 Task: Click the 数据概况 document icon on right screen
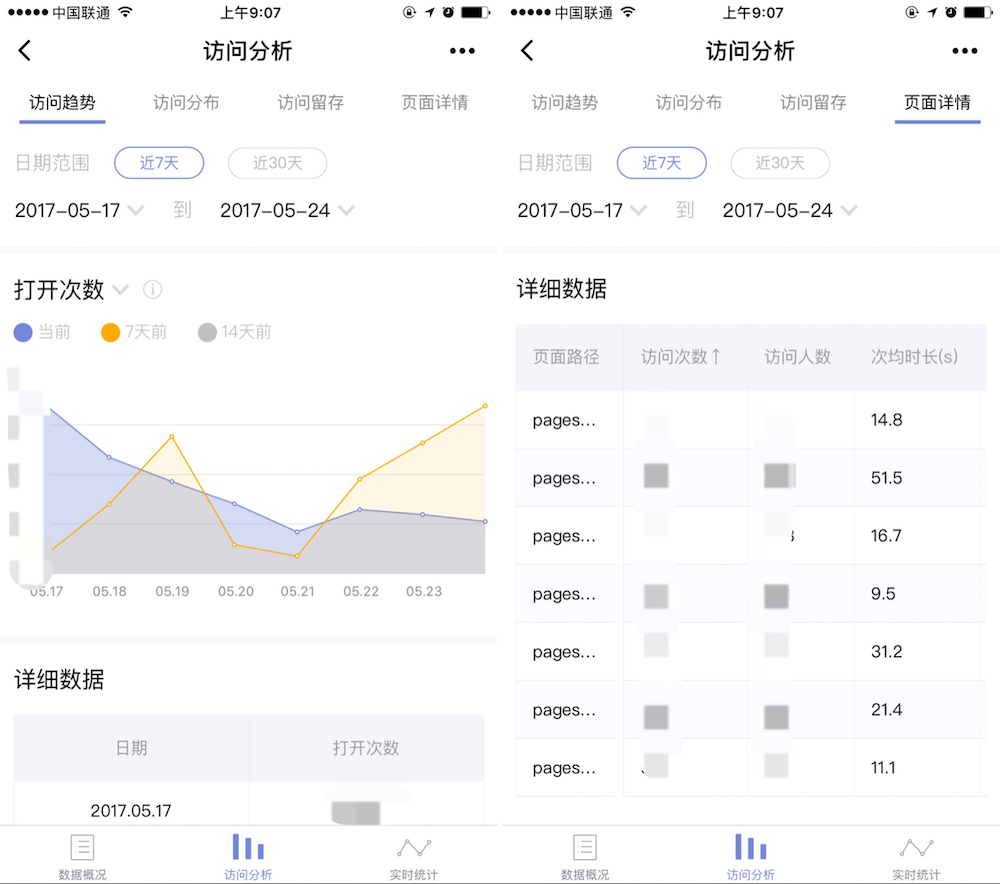point(585,853)
